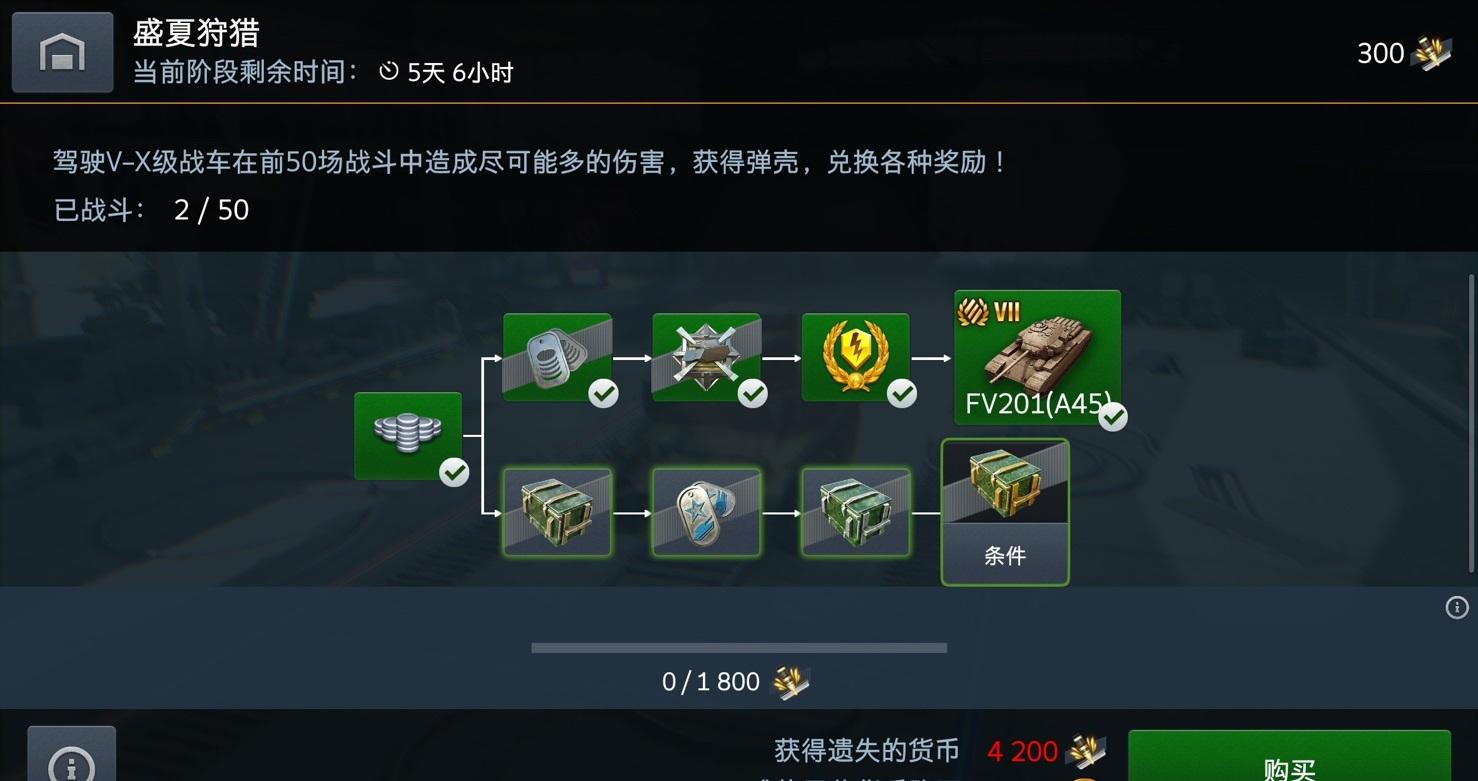1478x781 pixels.
Task: Click the checkmark on FV201 tile
Action: click(x=1112, y=417)
